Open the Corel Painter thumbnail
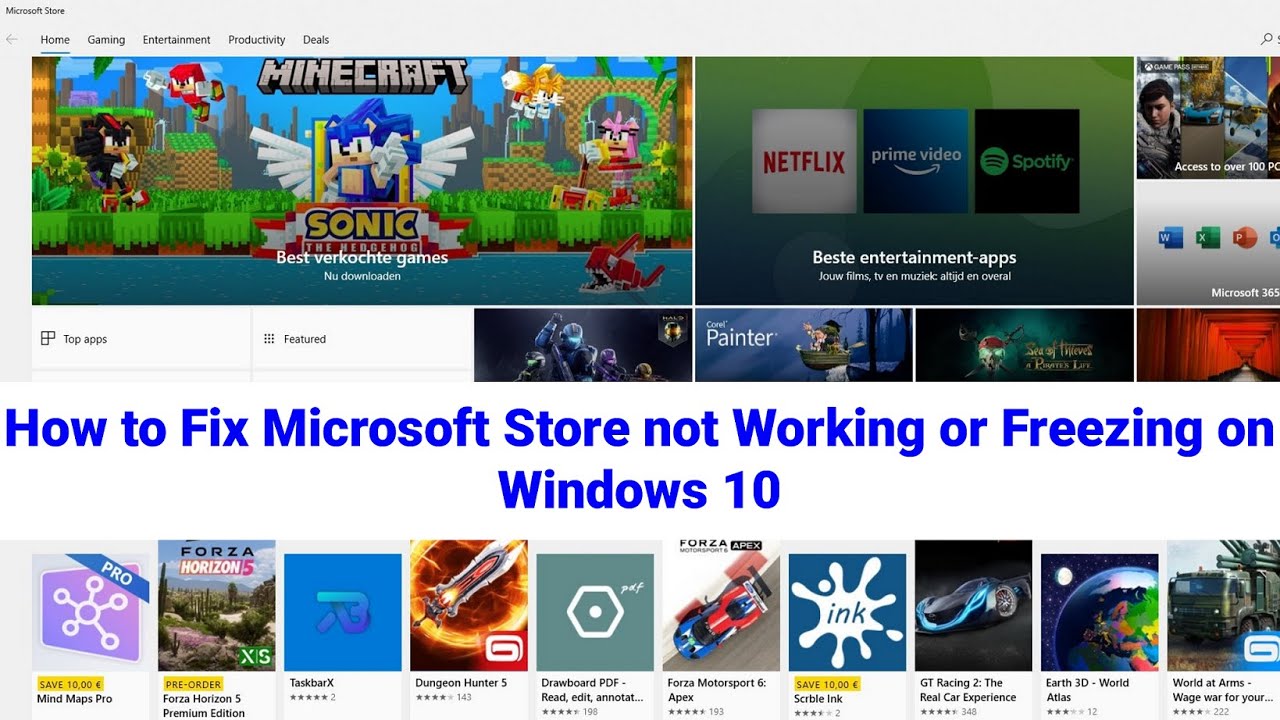 804,345
